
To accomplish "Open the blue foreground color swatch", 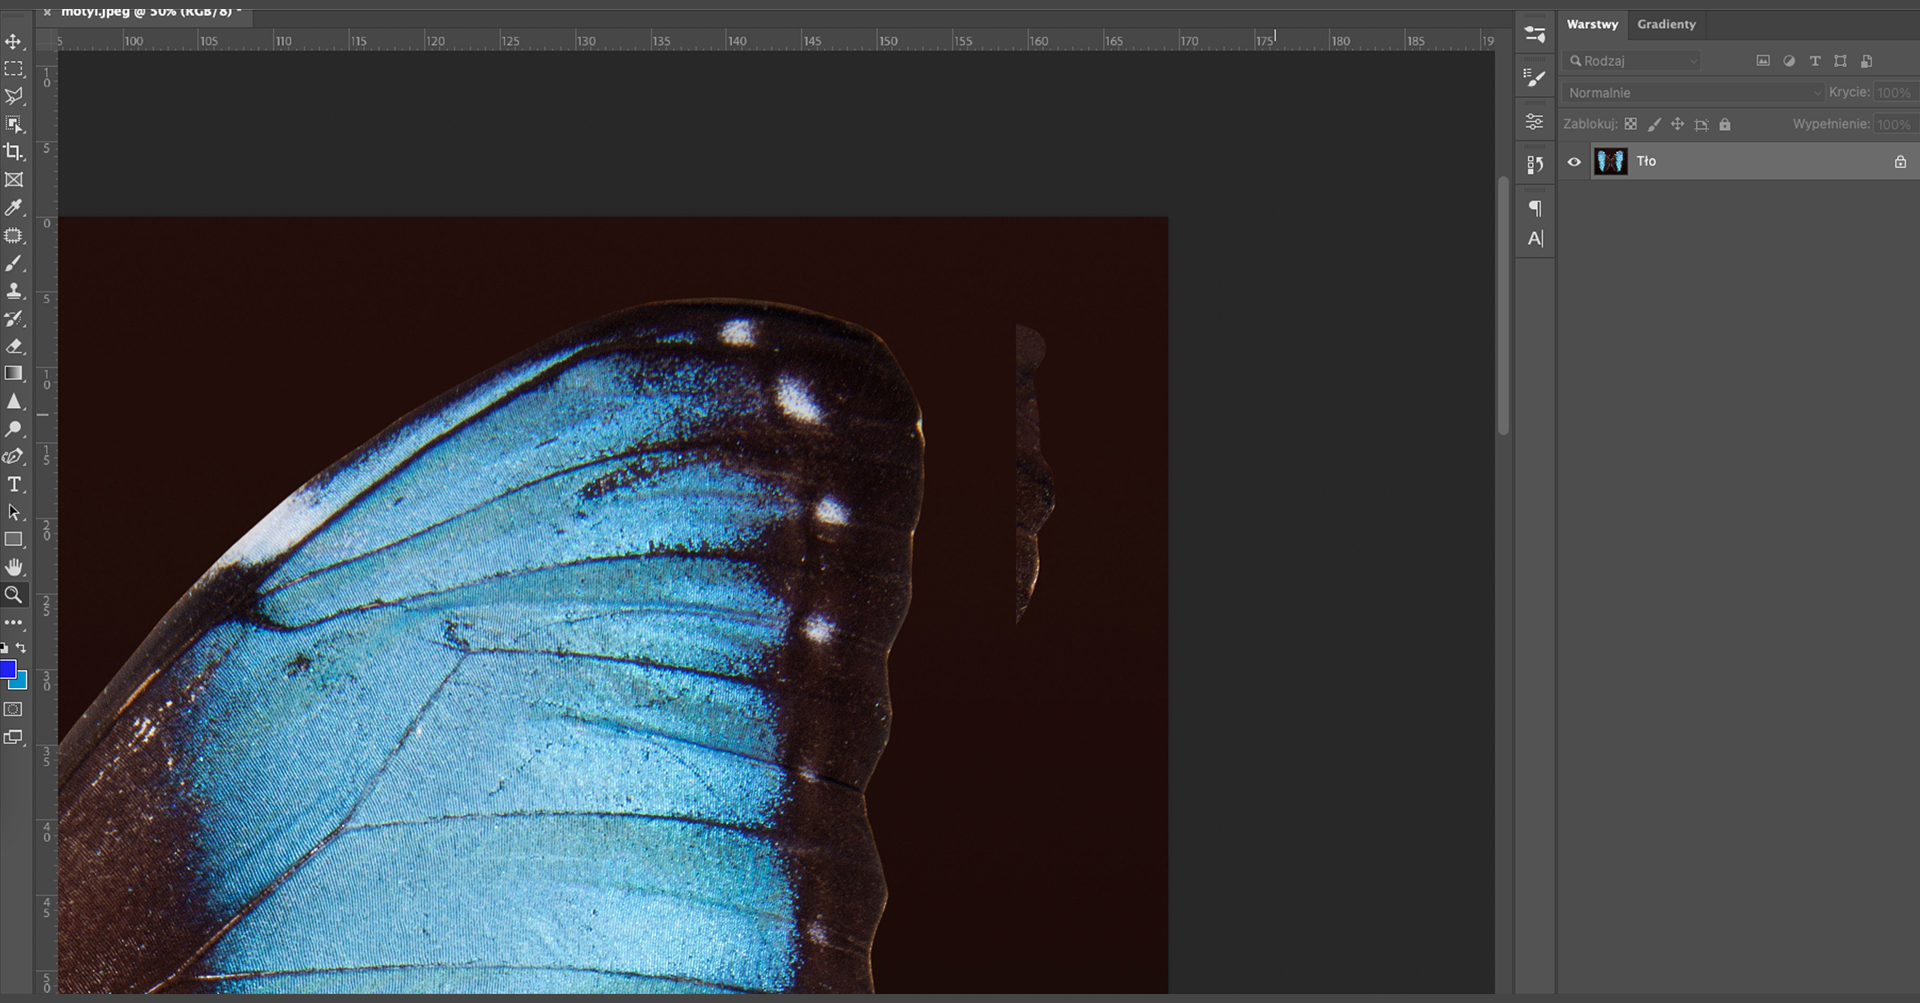I will (x=7, y=669).
